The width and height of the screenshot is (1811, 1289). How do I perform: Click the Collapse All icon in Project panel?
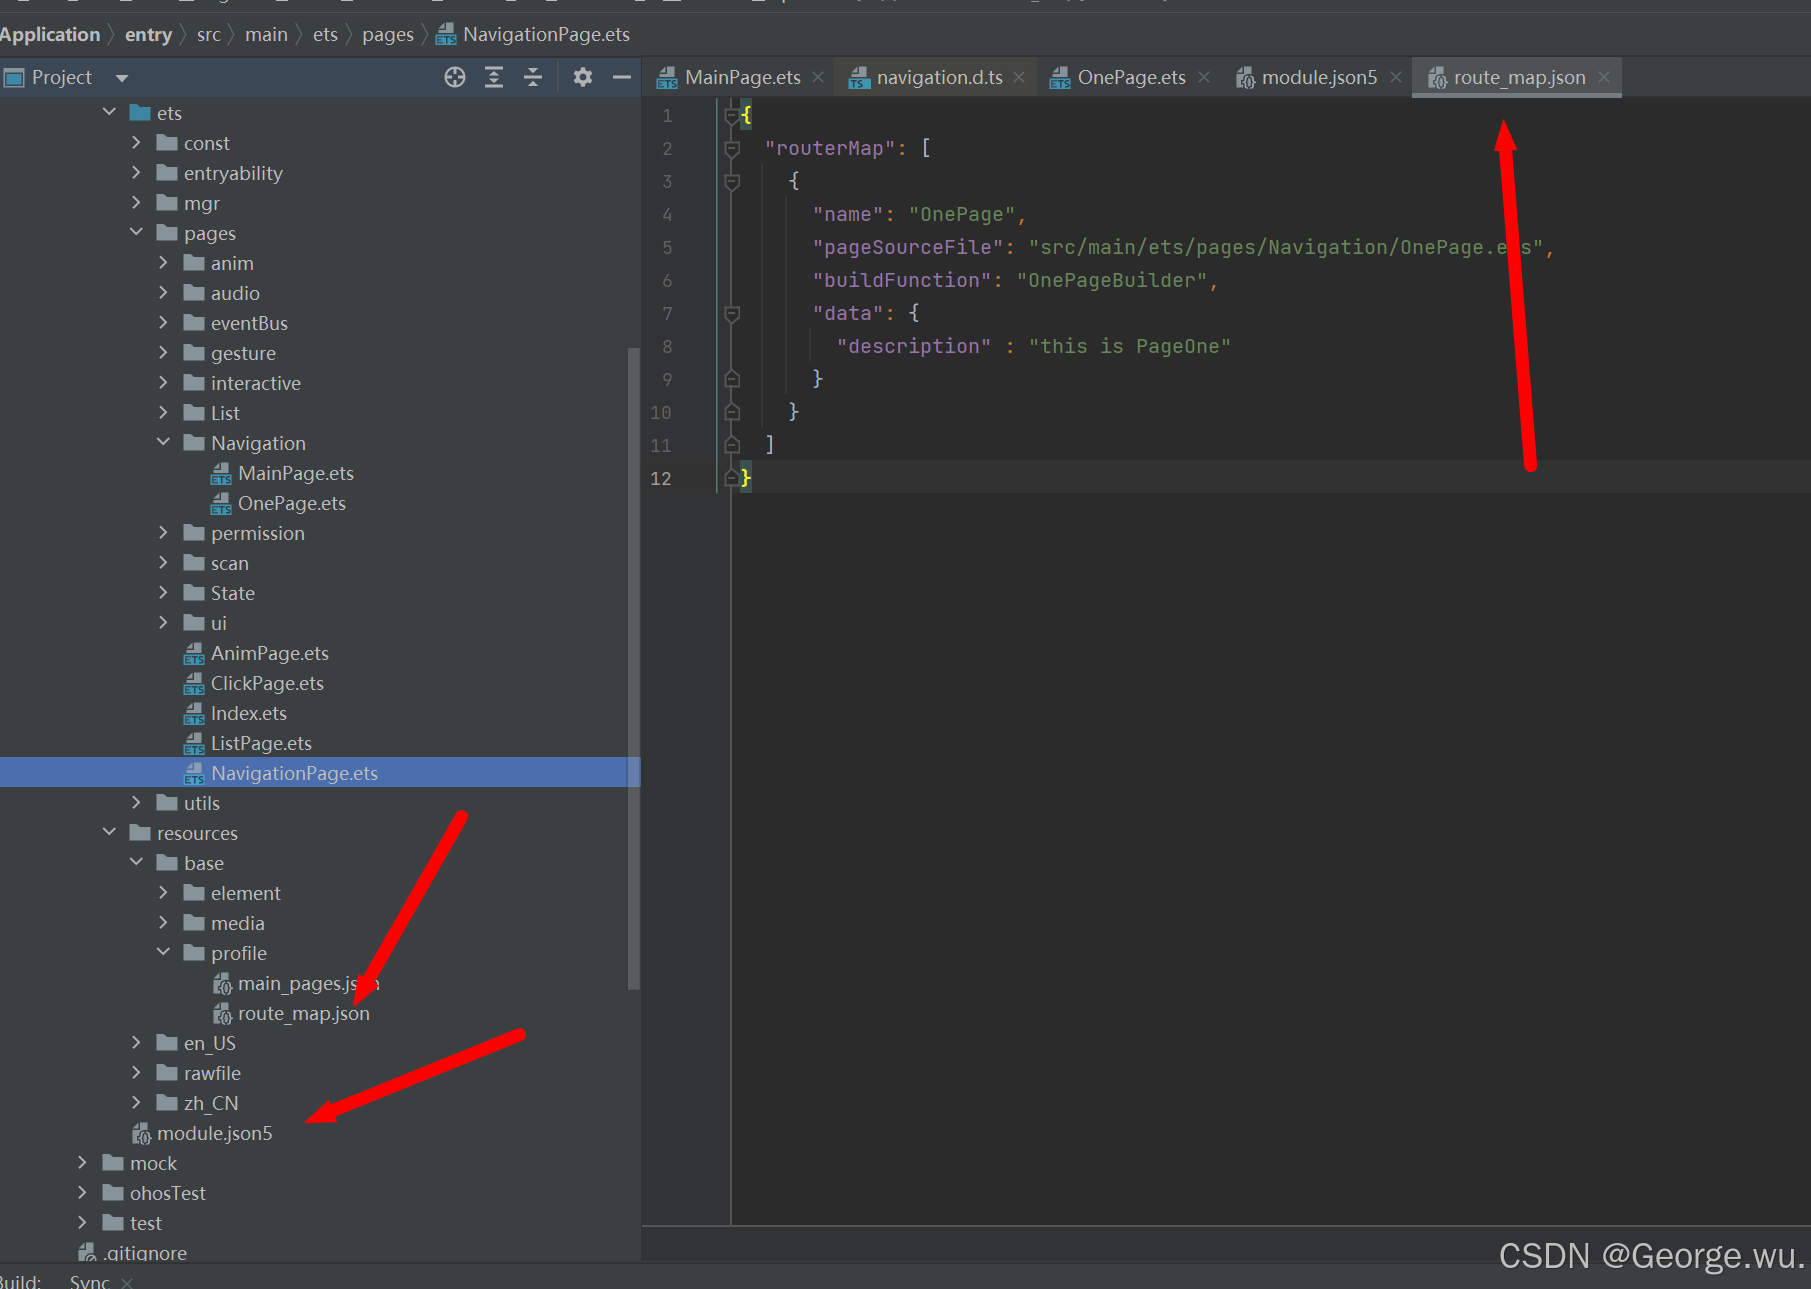533,77
